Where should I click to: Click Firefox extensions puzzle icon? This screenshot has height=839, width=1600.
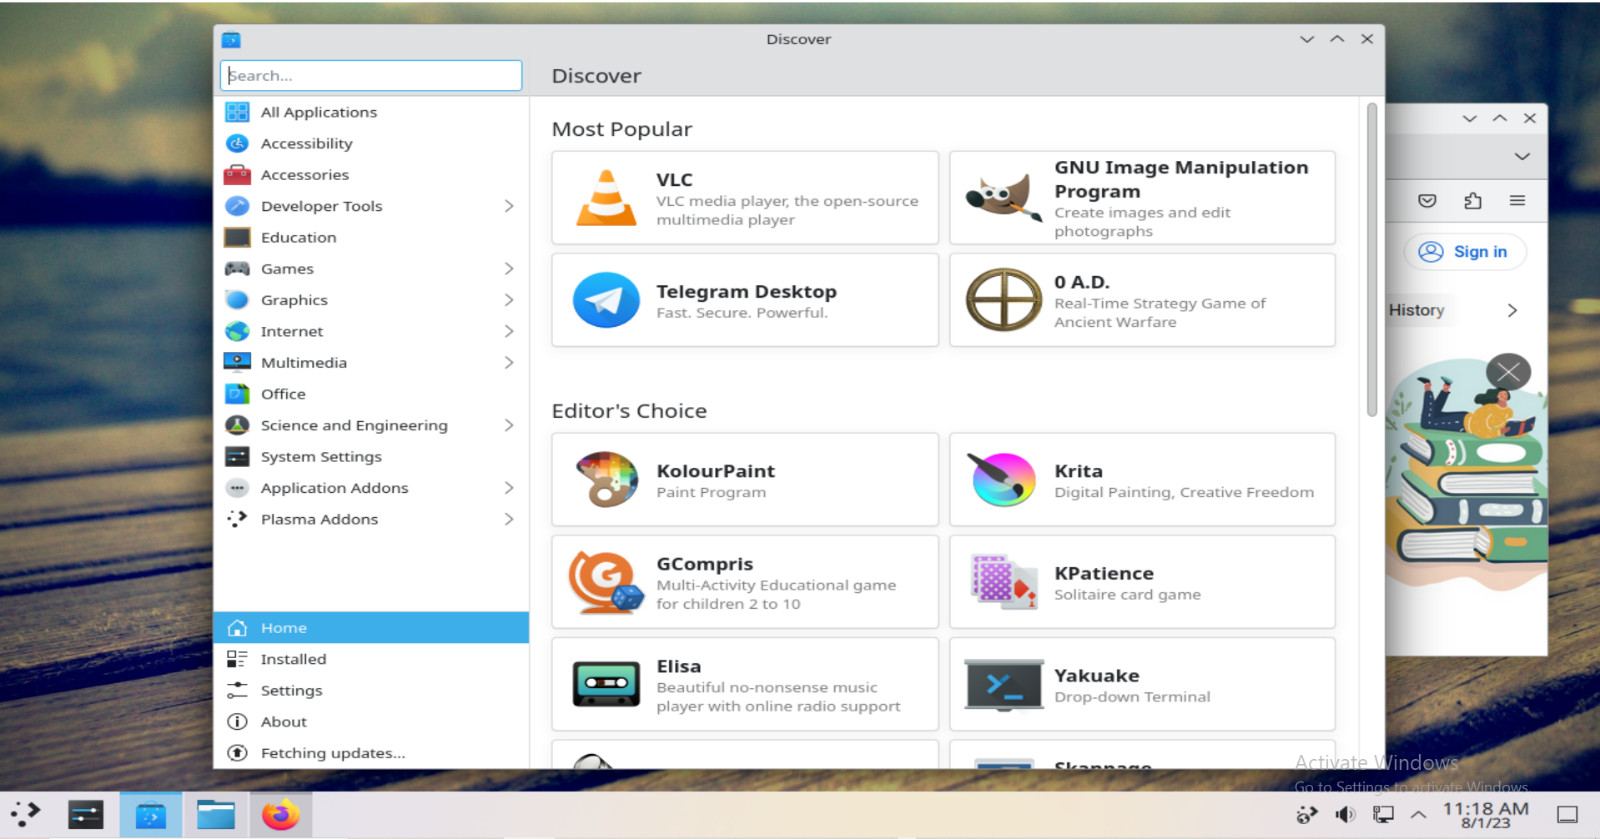[1473, 201]
